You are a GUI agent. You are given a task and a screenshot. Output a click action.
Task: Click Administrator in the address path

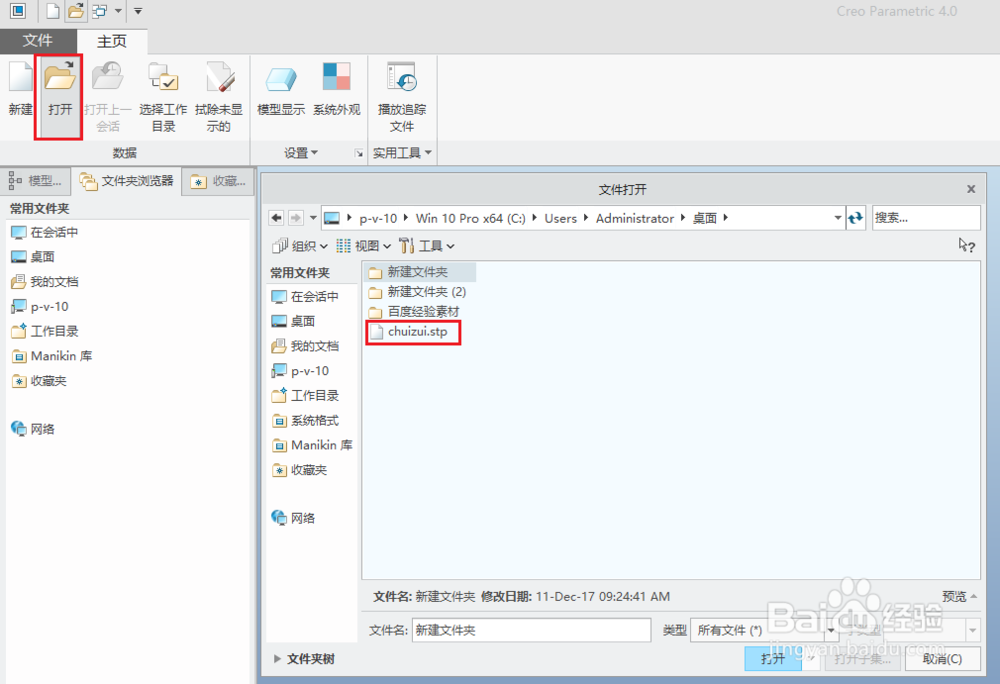click(635, 219)
